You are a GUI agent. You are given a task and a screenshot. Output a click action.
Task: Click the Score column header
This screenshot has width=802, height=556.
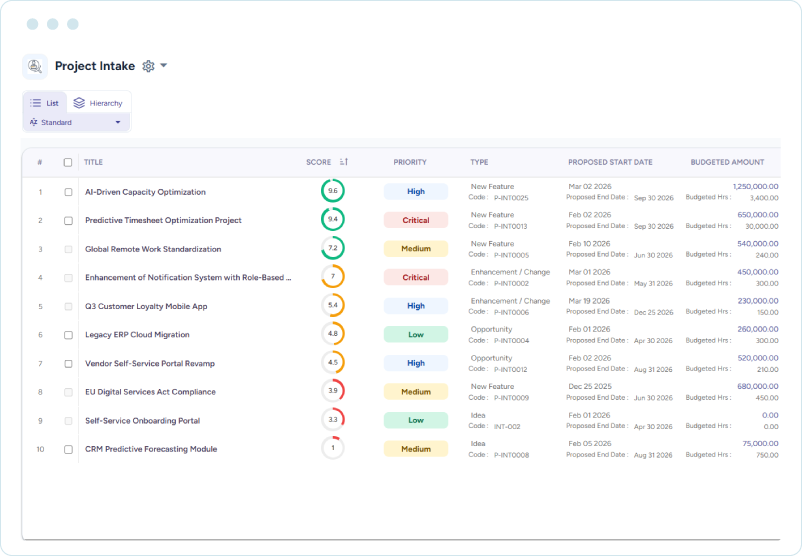click(x=319, y=162)
